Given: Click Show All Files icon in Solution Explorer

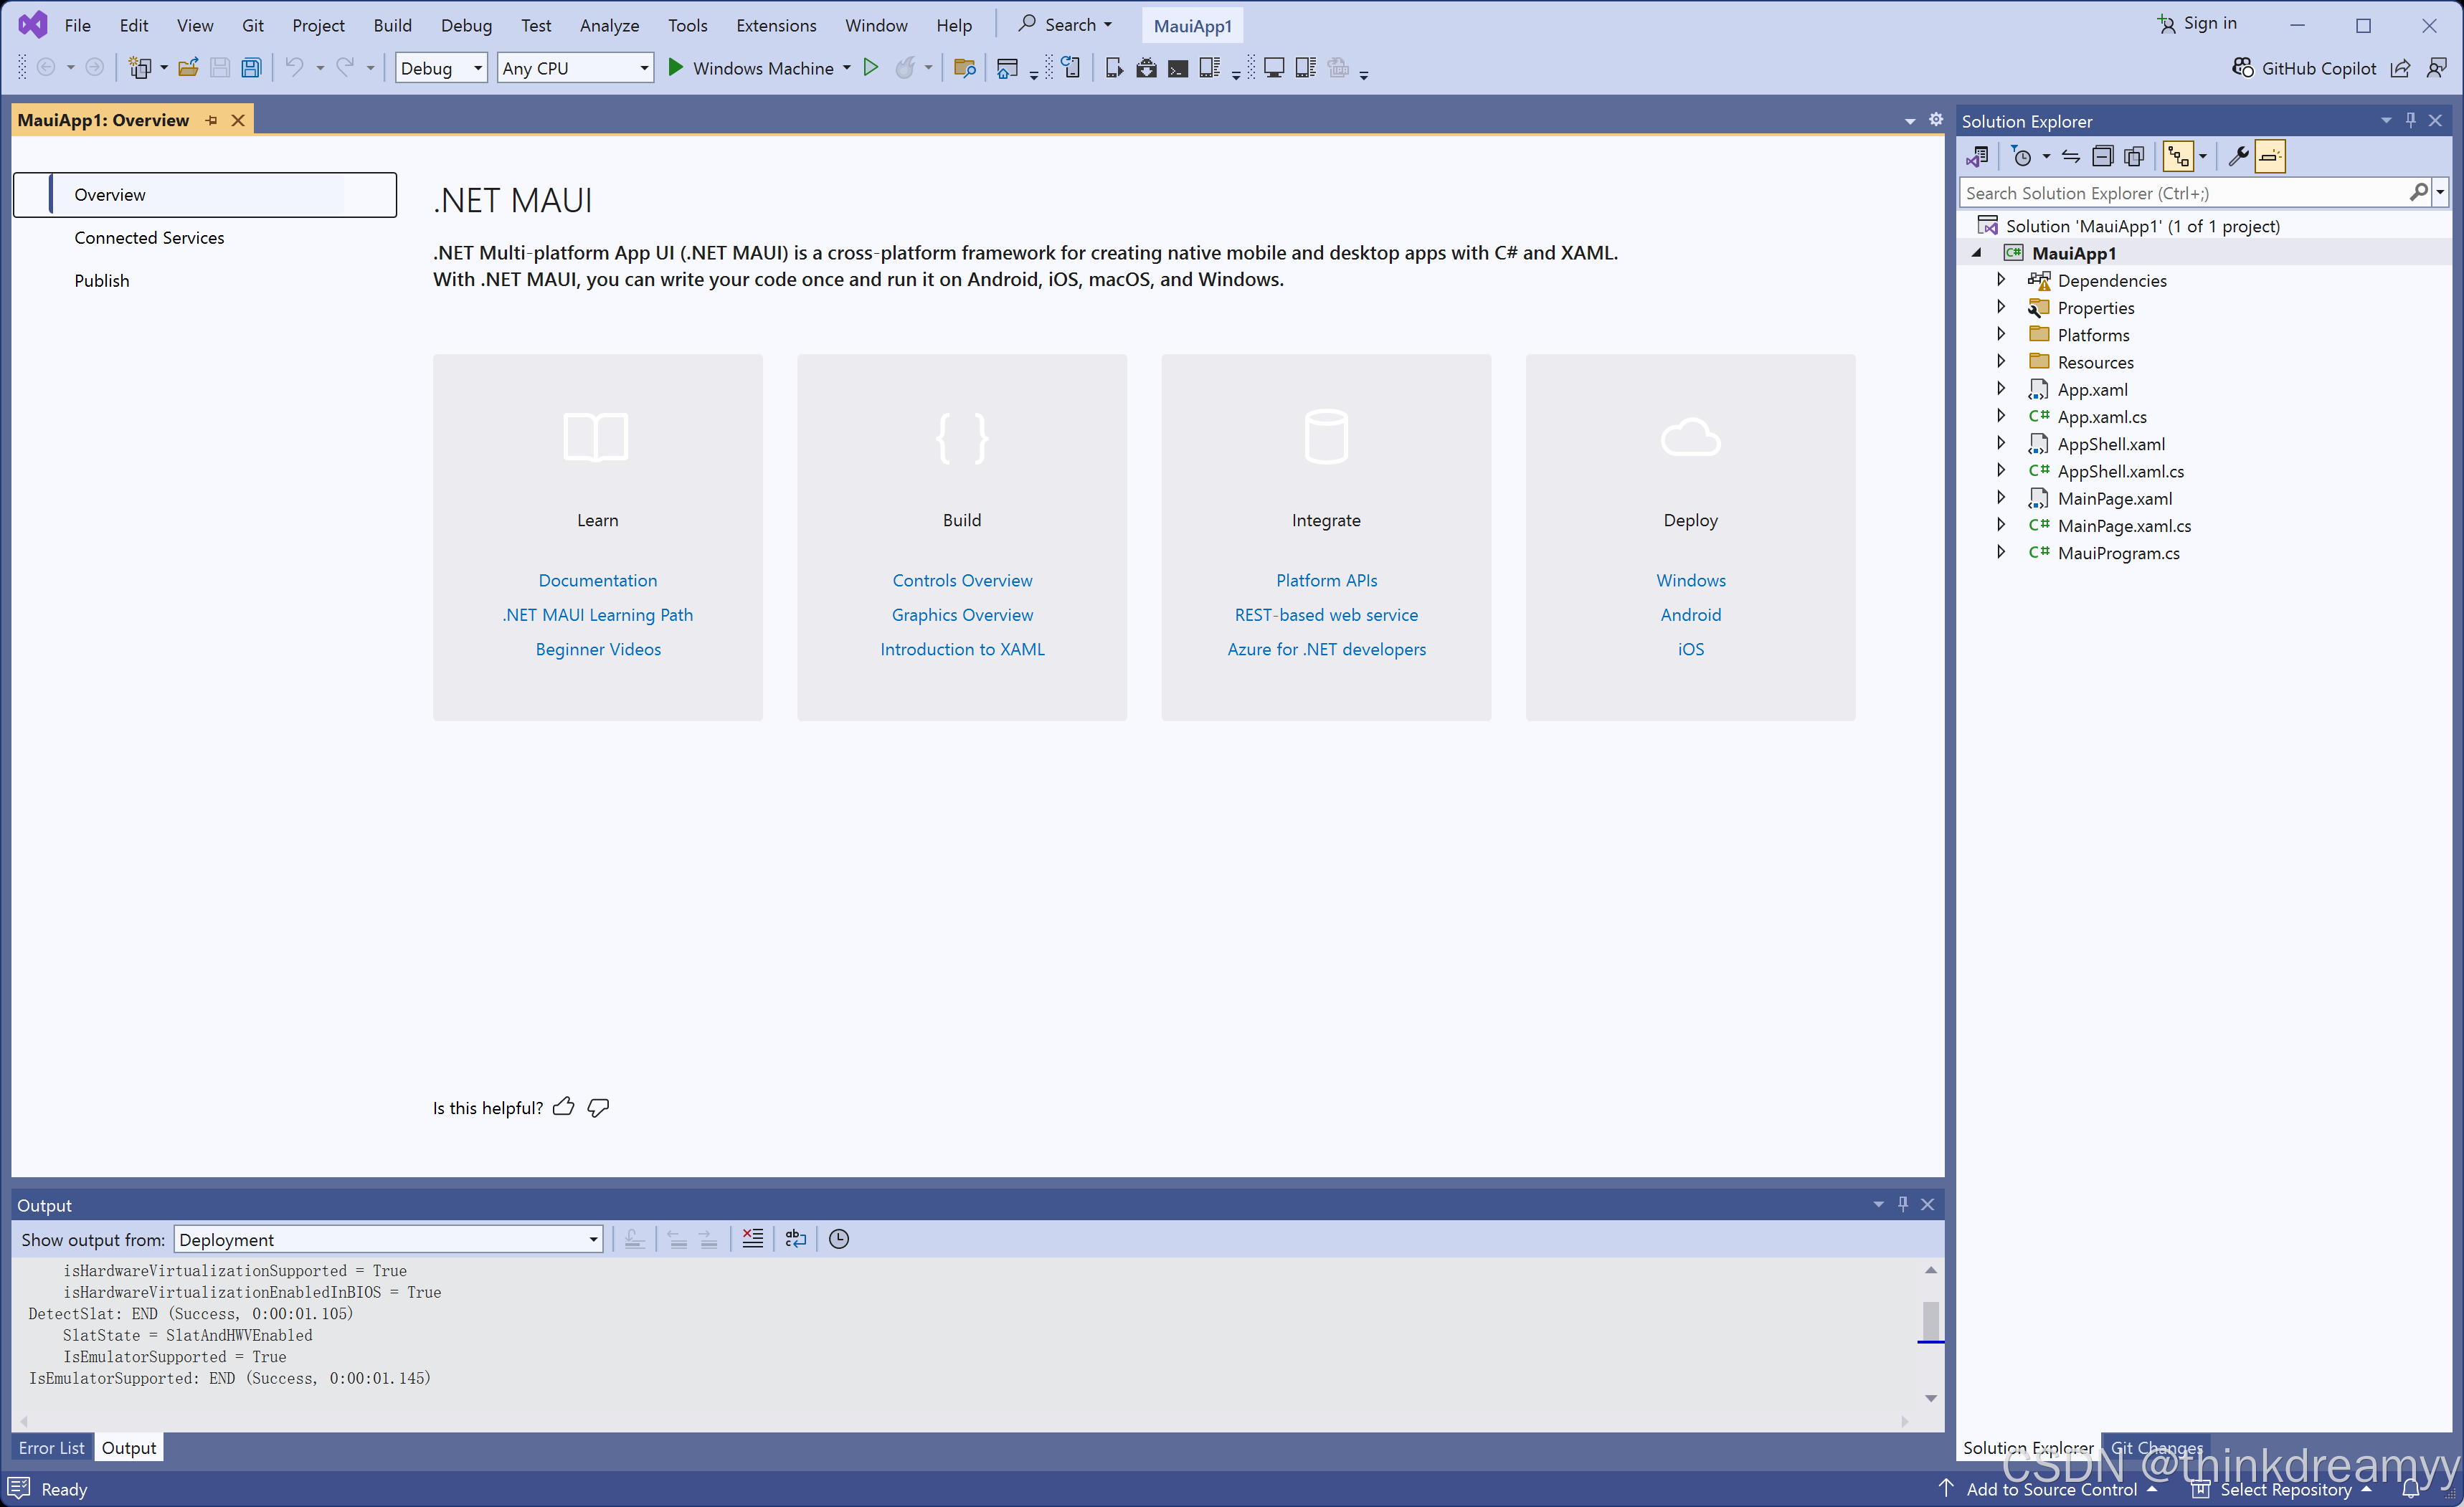Looking at the screenshot, I should tap(2134, 156).
